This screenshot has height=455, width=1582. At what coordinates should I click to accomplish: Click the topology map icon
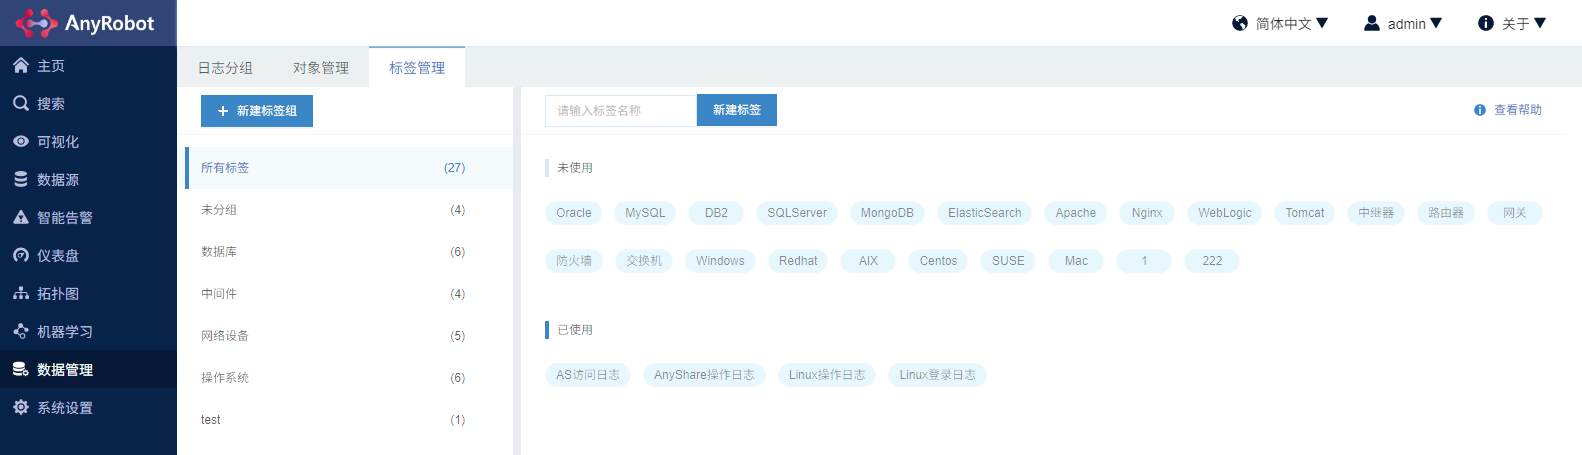pyautogui.click(x=21, y=294)
